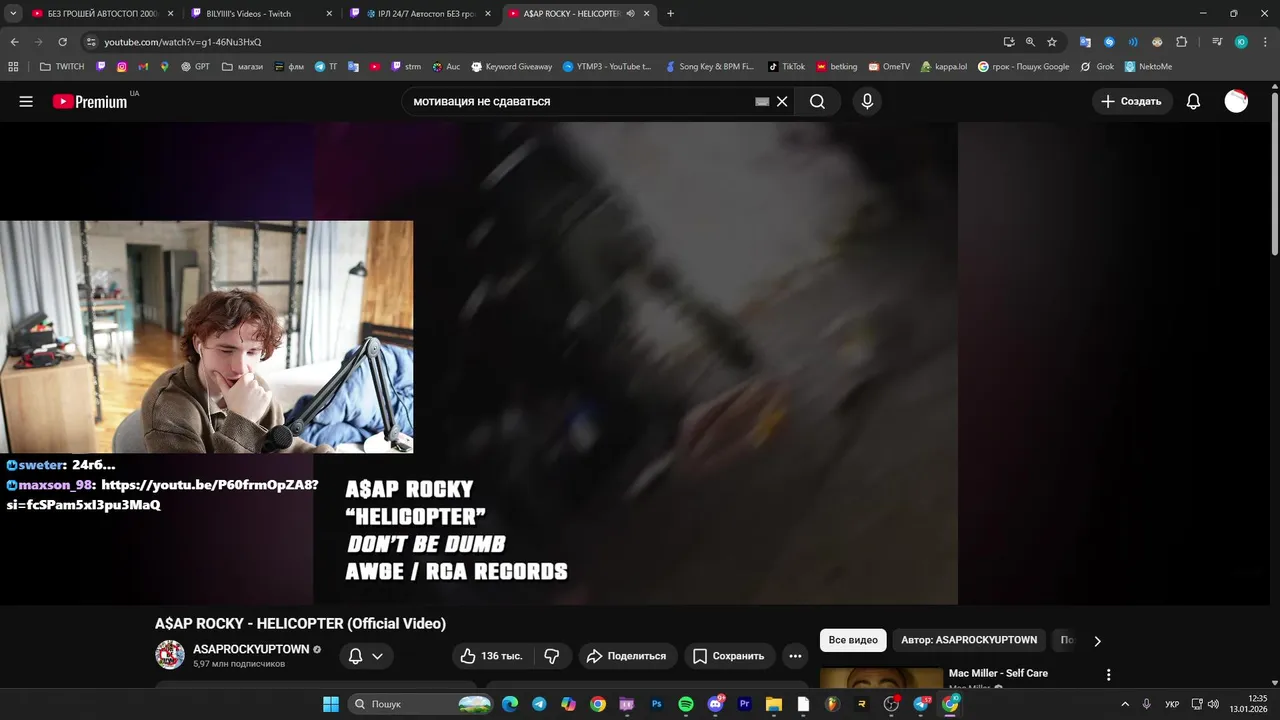Viewport: 1280px width, 720px height.
Task: Go to YouTube Premium home logo
Action: click(x=90, y=101)
